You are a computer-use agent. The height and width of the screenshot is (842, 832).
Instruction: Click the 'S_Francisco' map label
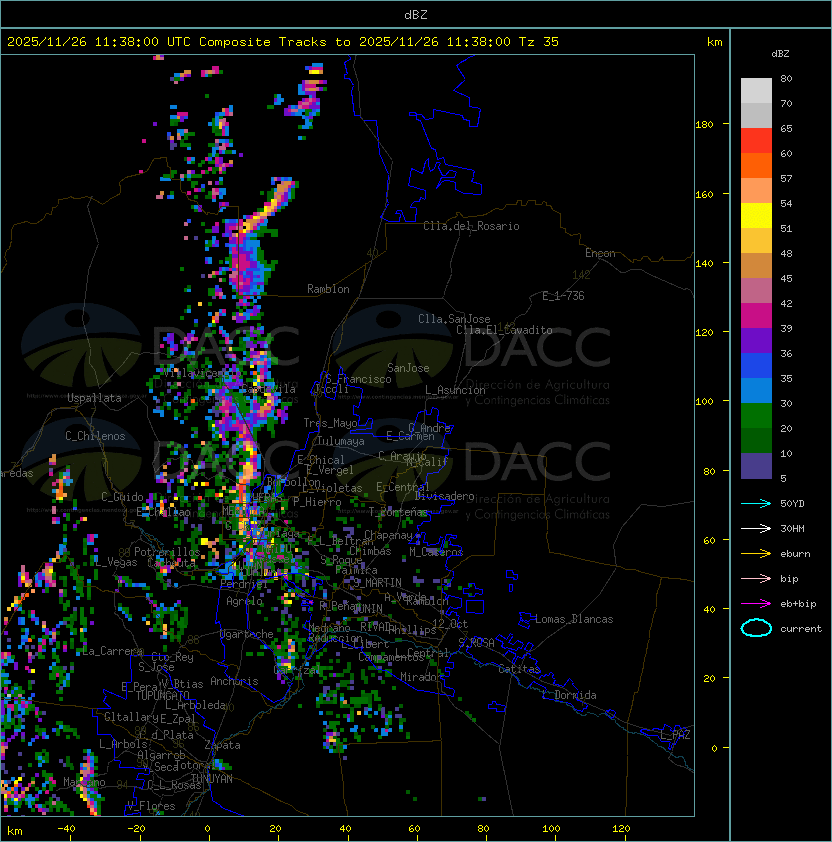(x=358, y=379)
